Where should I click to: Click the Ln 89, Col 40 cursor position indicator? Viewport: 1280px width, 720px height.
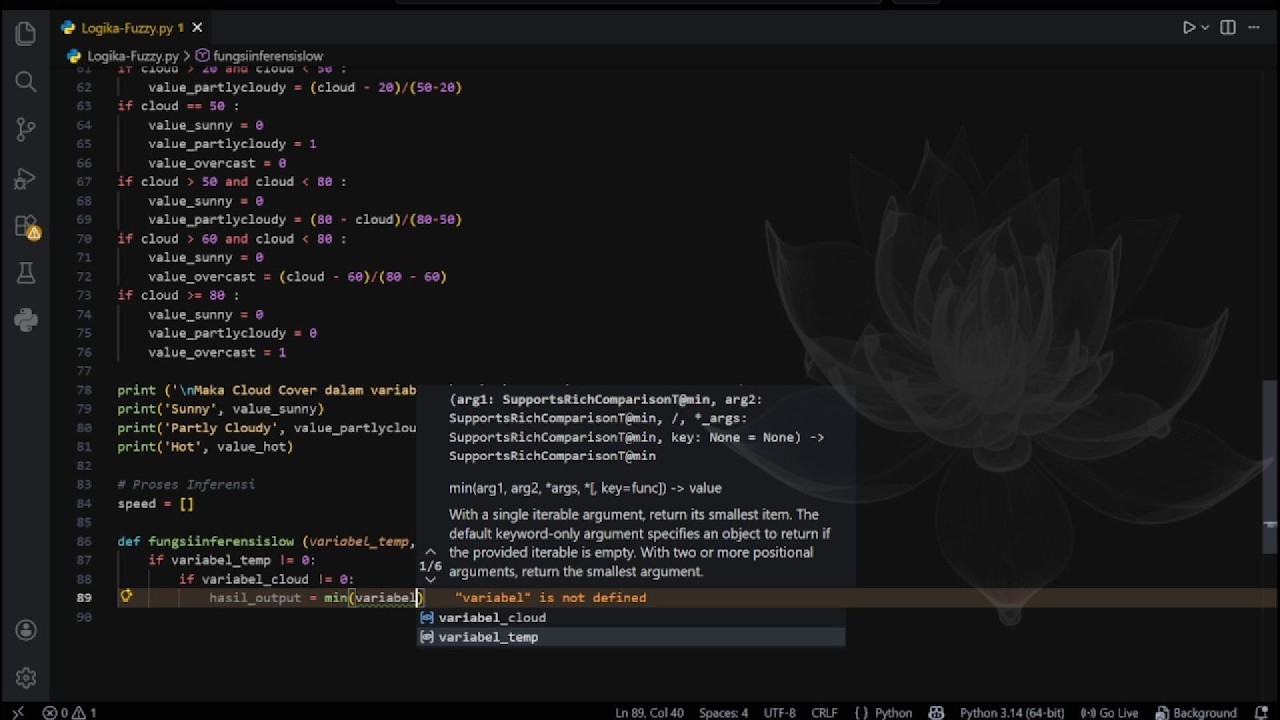[x=650, y=713]
